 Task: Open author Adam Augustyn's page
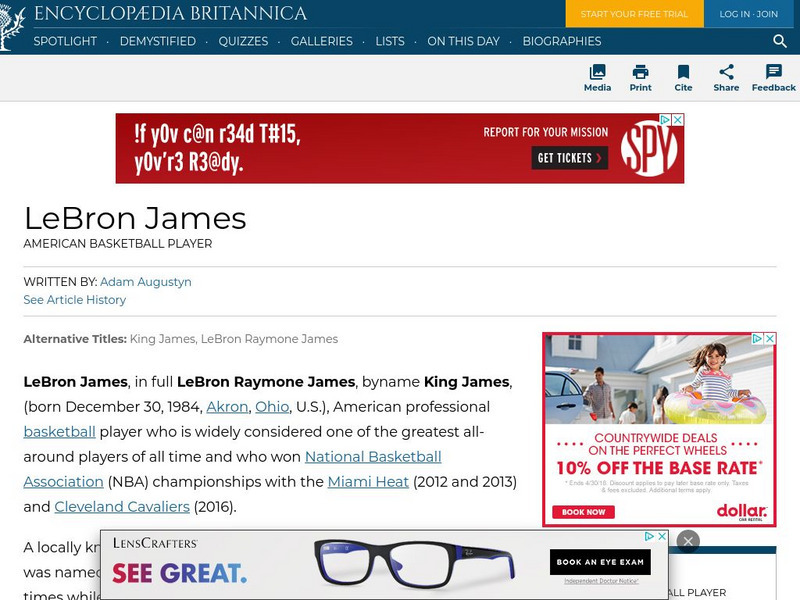(145, 282)
